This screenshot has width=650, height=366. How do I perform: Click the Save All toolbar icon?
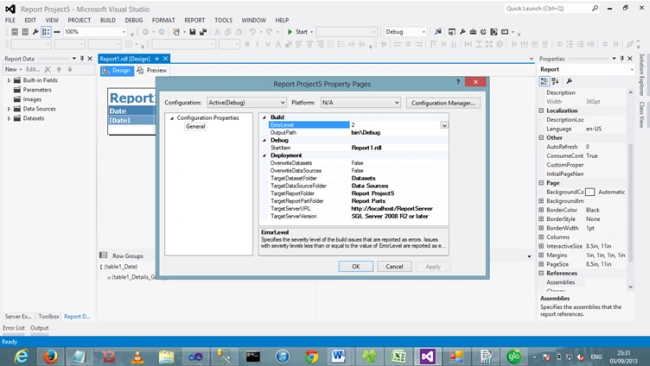click(x=203, y=32)
